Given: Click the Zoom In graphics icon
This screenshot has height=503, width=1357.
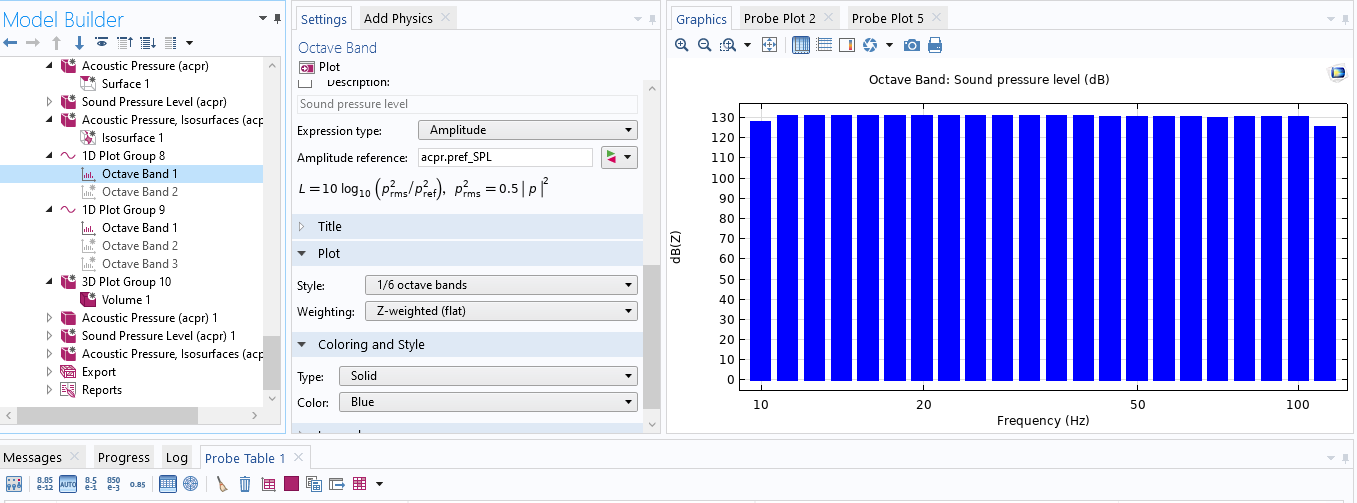Looking at the screenshot, I should [x=682, y=45].
